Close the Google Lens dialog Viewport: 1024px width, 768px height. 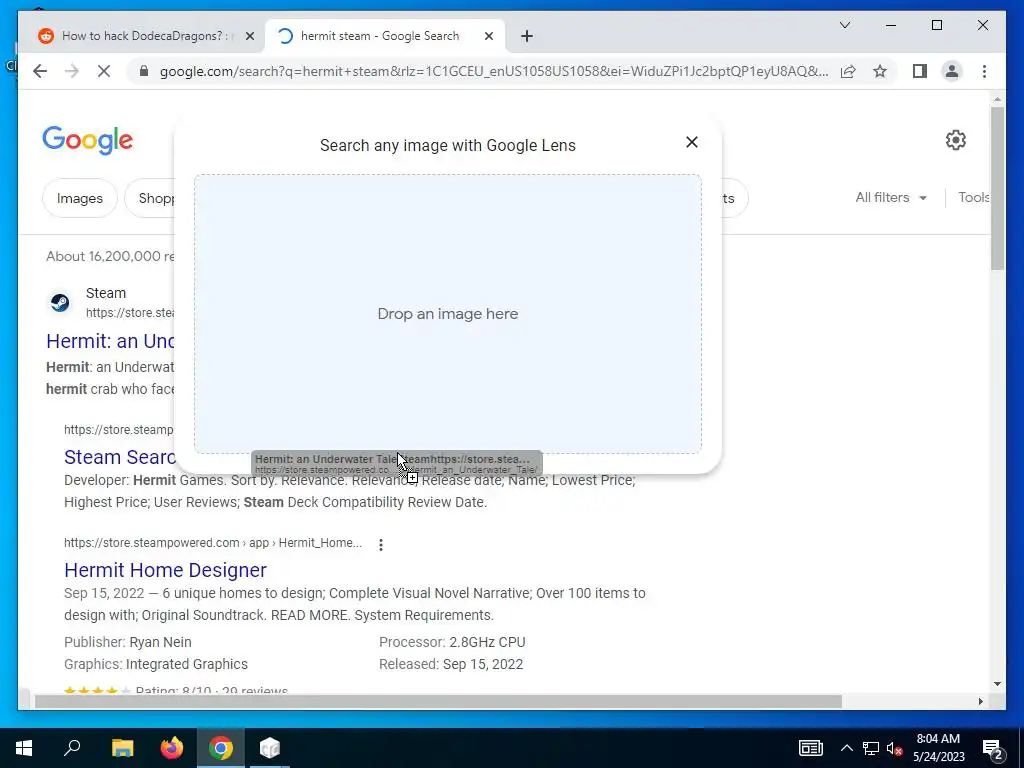(692, 142)
